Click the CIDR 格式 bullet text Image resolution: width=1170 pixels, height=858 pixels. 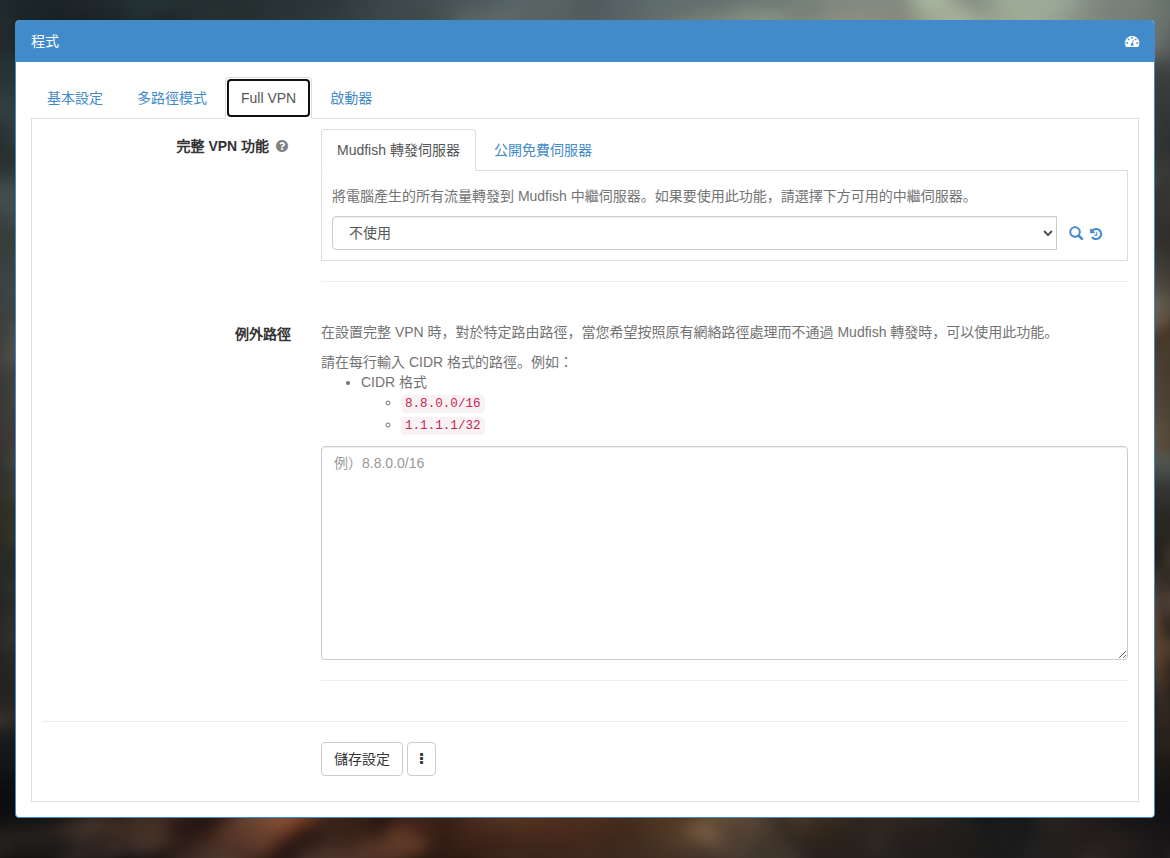coord(394,382)
